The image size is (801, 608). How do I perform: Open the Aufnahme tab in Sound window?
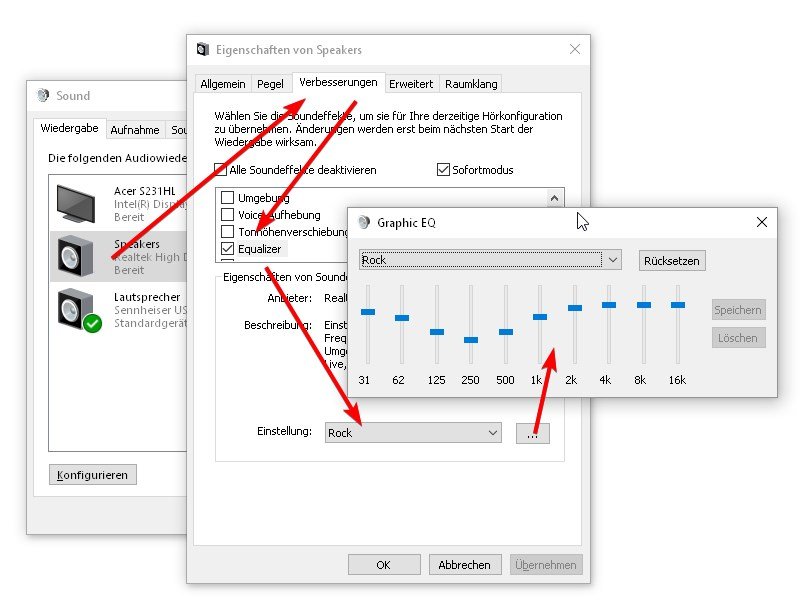coord(135,129)
